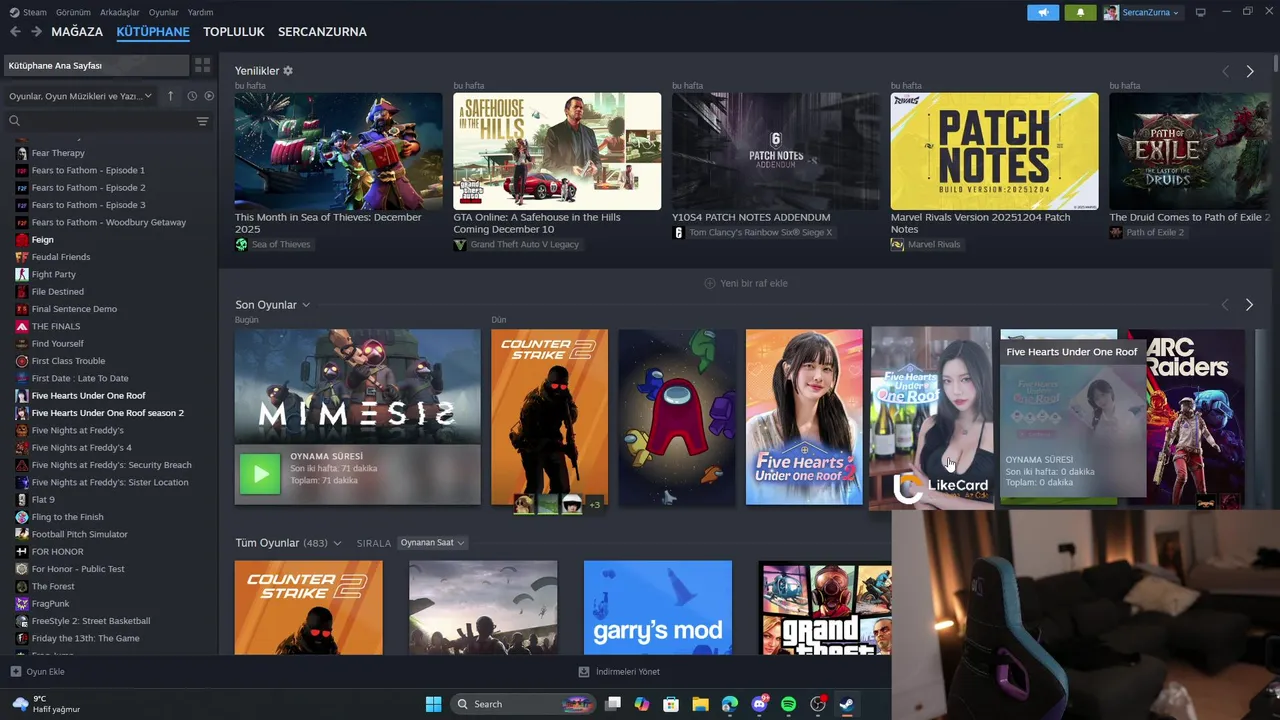Viewport: 1280px width, 720px height.
Task: Switch to the MAĞAZA tab
Action: point(77,32)
